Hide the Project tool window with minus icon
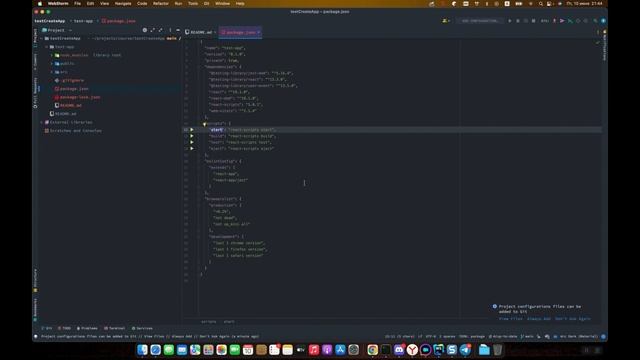640x360 pixels. coord(178,30)
